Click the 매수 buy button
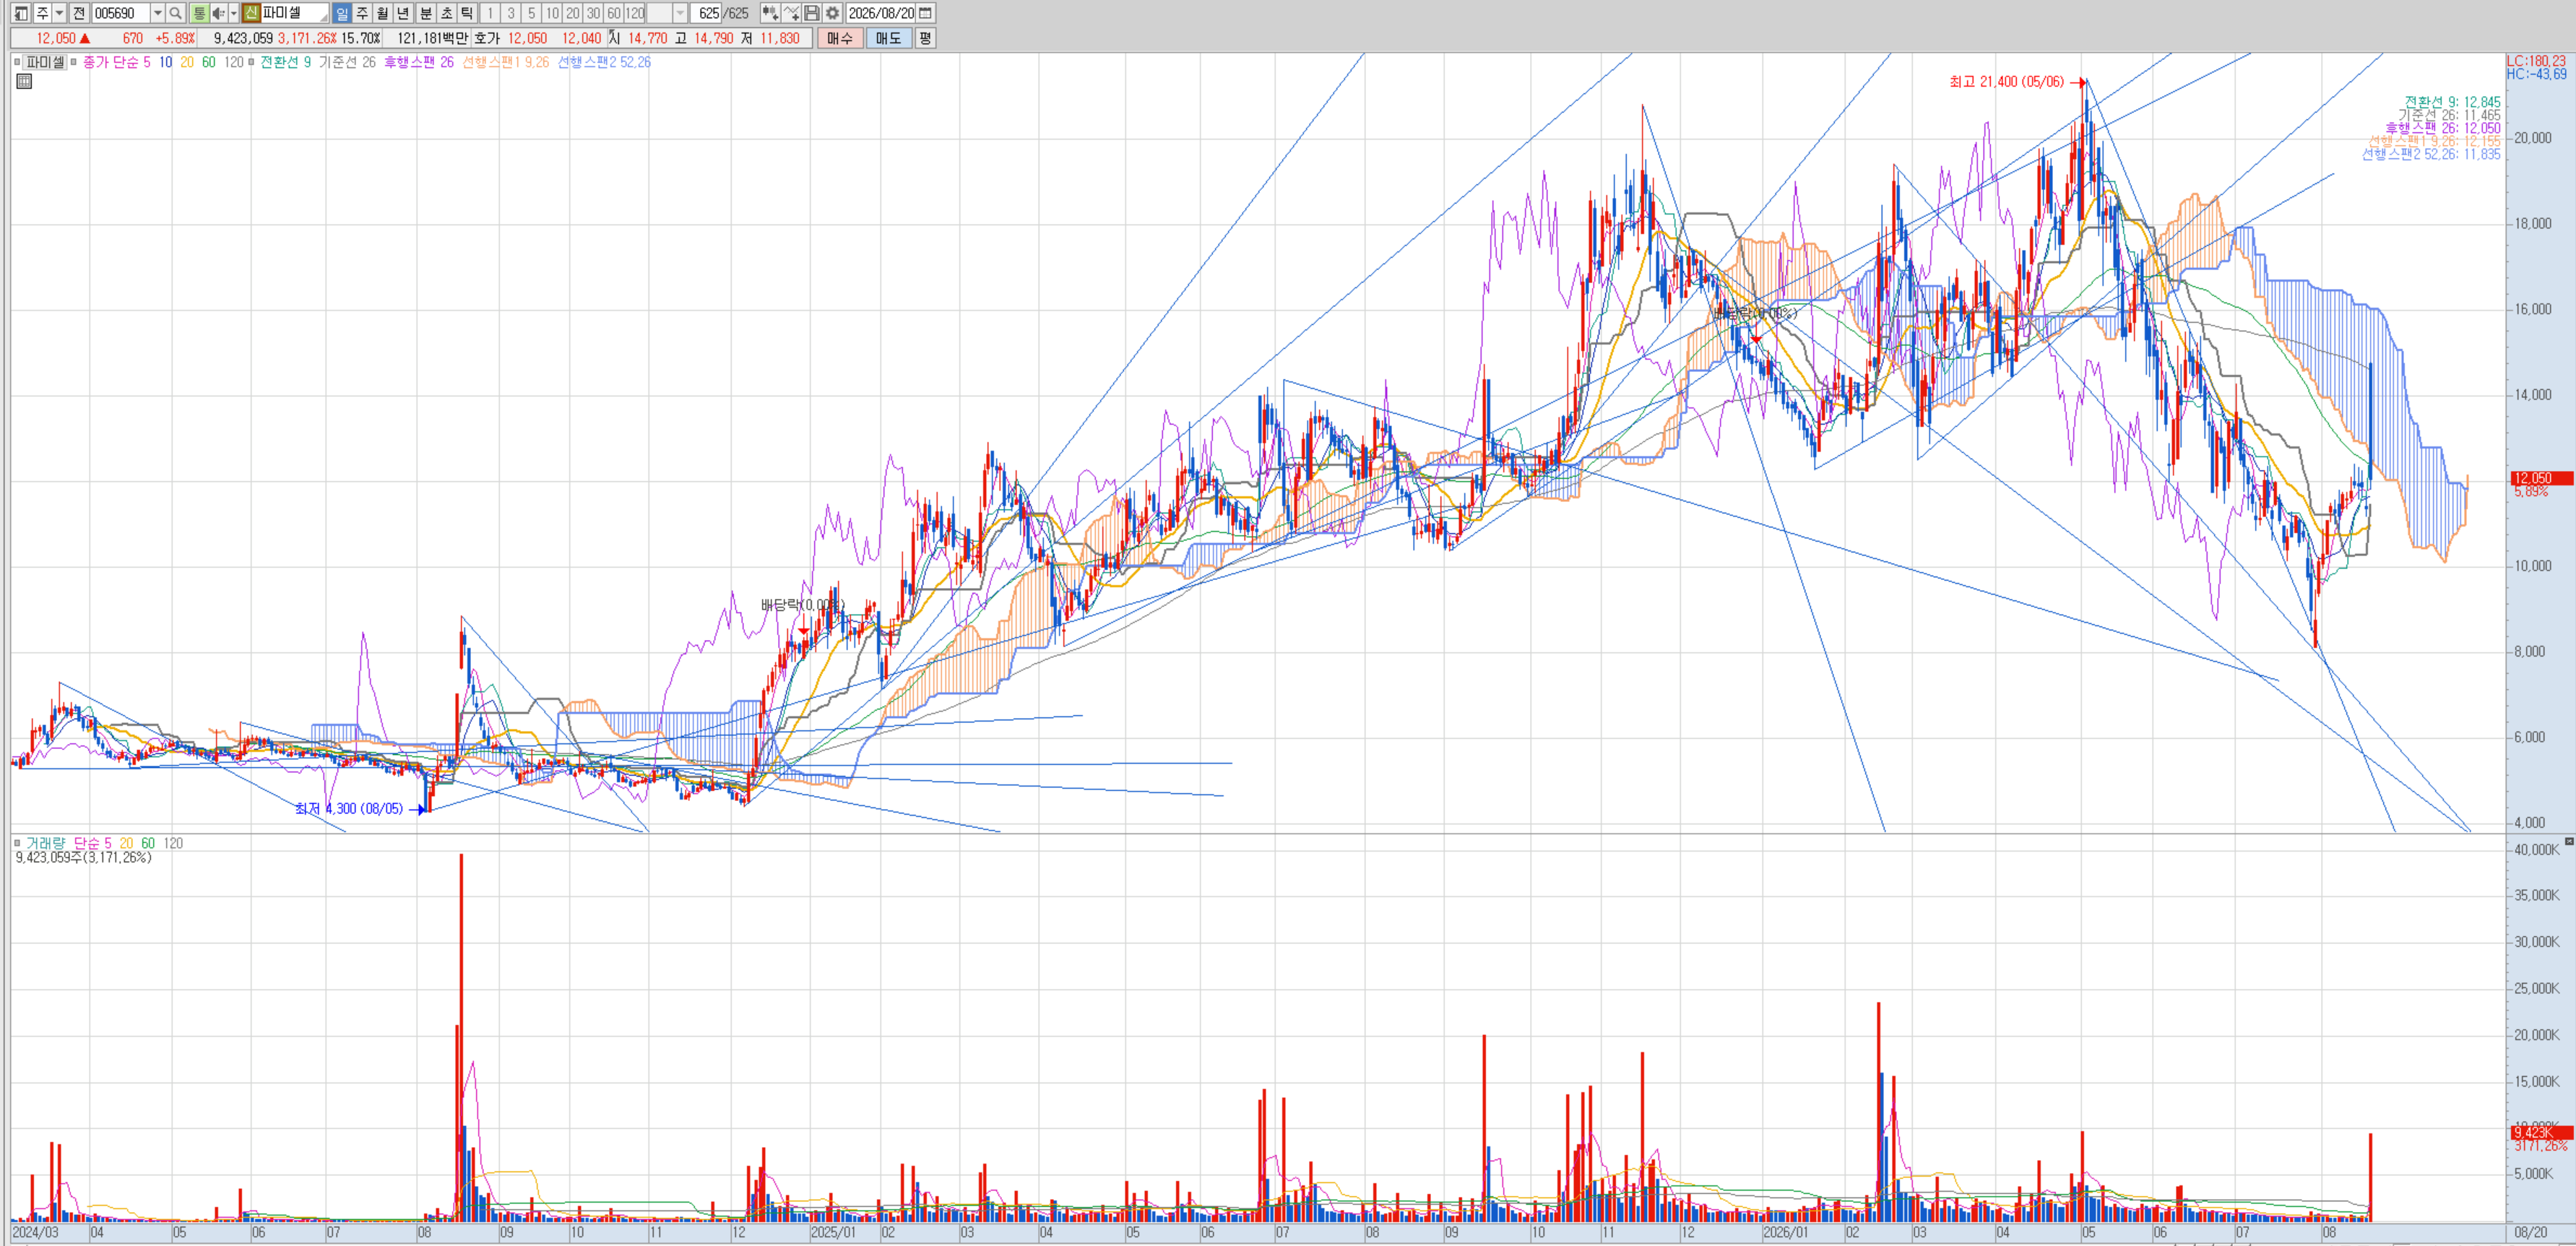2576x1246 pixels. coord(840,38)
